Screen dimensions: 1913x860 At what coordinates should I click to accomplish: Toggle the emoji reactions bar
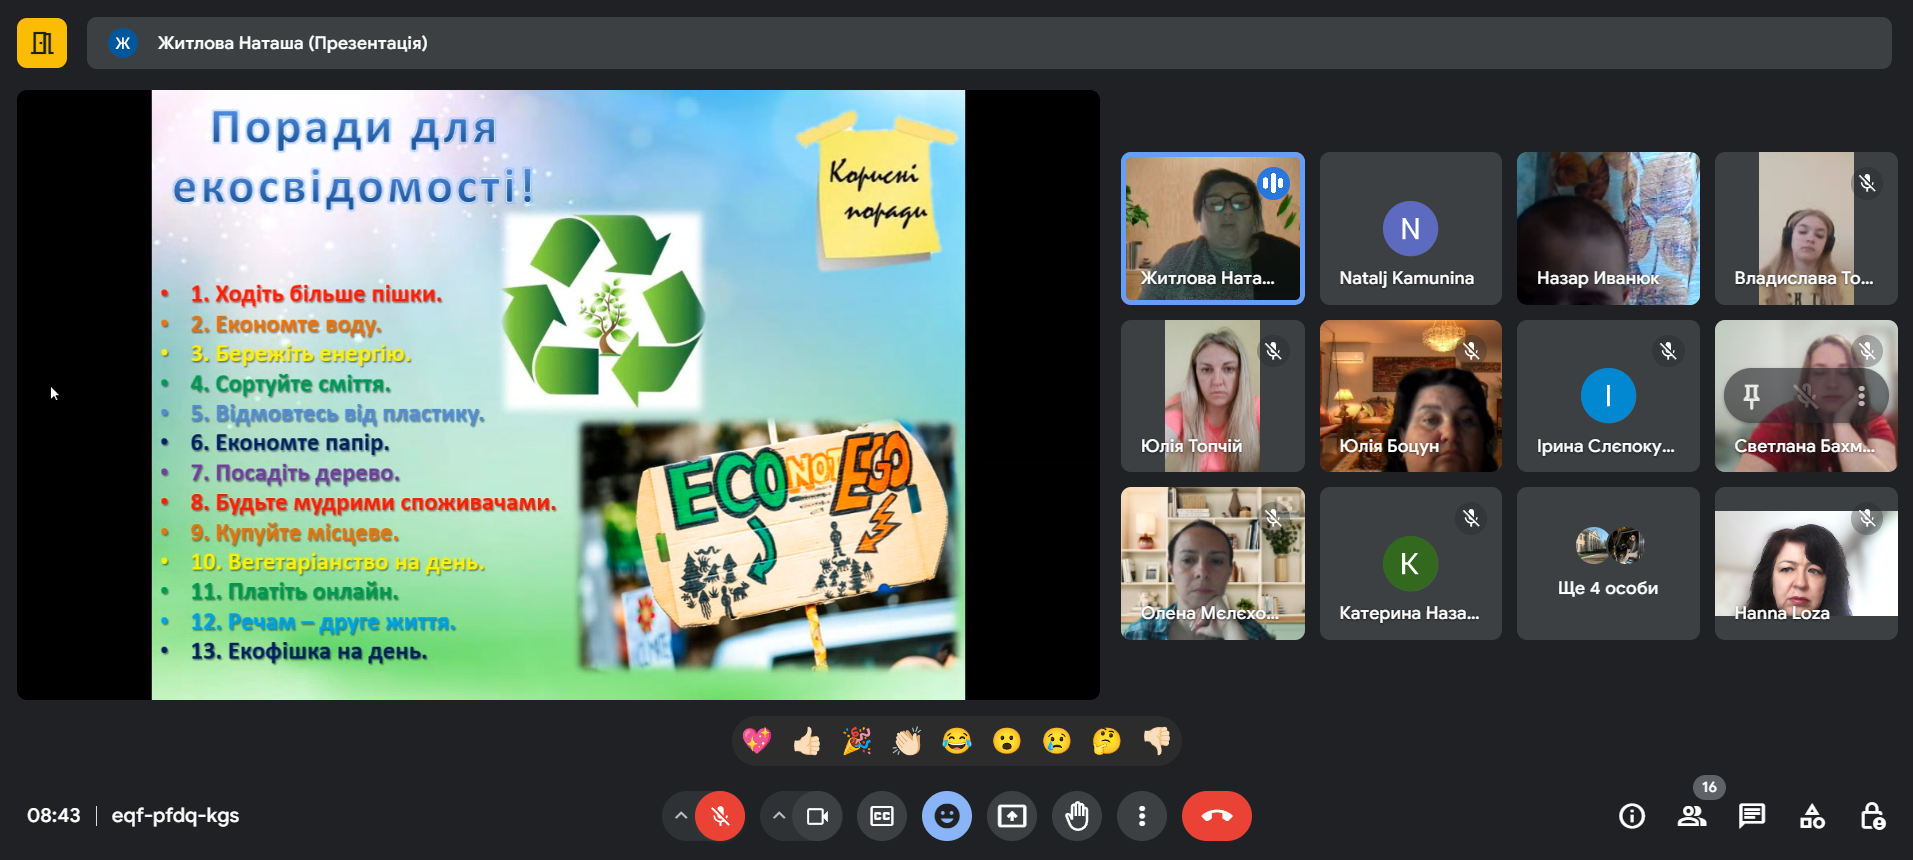[946, 816]
